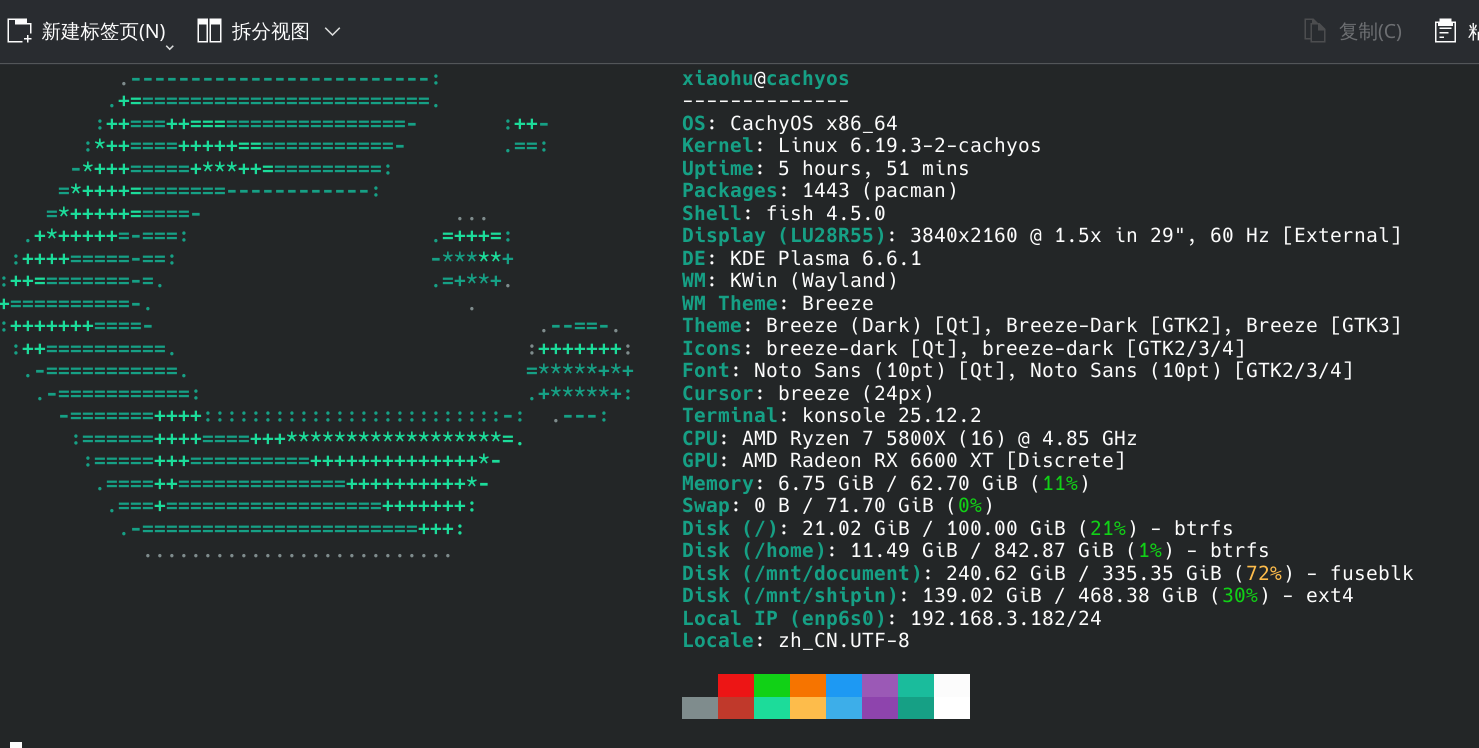1479x748 pixels.
Task: Click the orange color block
Action: 808,685
